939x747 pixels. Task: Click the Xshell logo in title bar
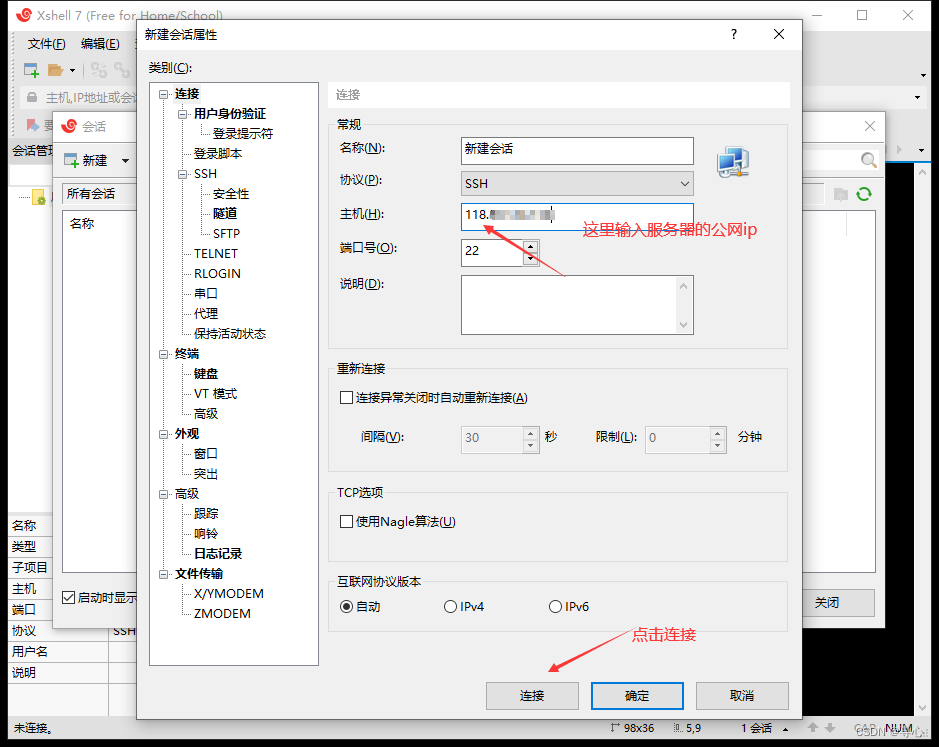point(24,15)
